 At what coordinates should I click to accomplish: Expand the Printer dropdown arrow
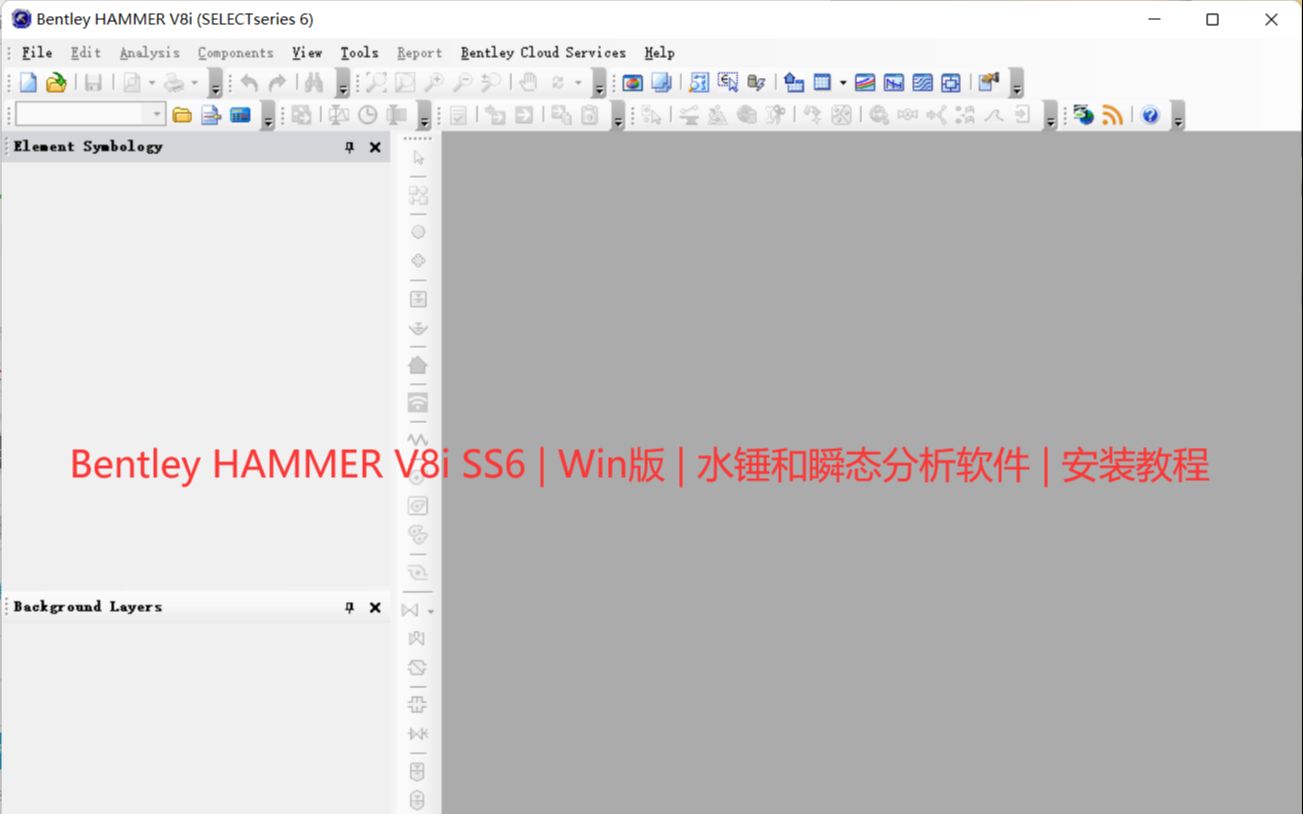tap(195, 82)
